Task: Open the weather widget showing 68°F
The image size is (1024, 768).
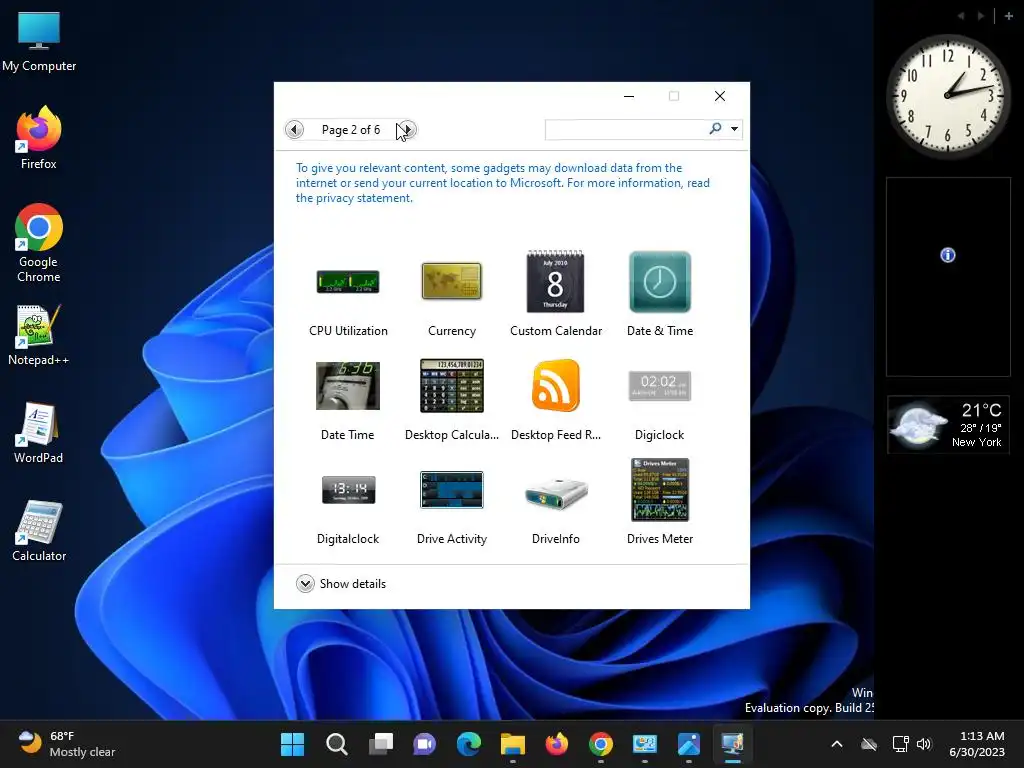Action: click(x=67, y=744)
